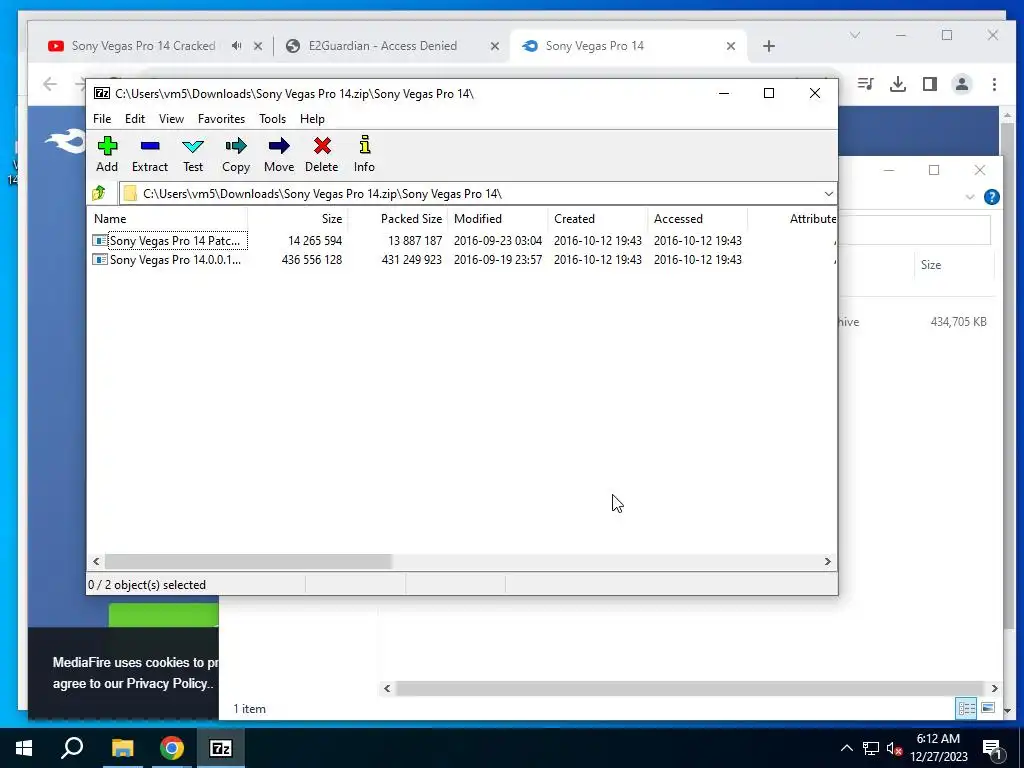Open the View menu
This screenshot has height=768, width=1024.
171,119
